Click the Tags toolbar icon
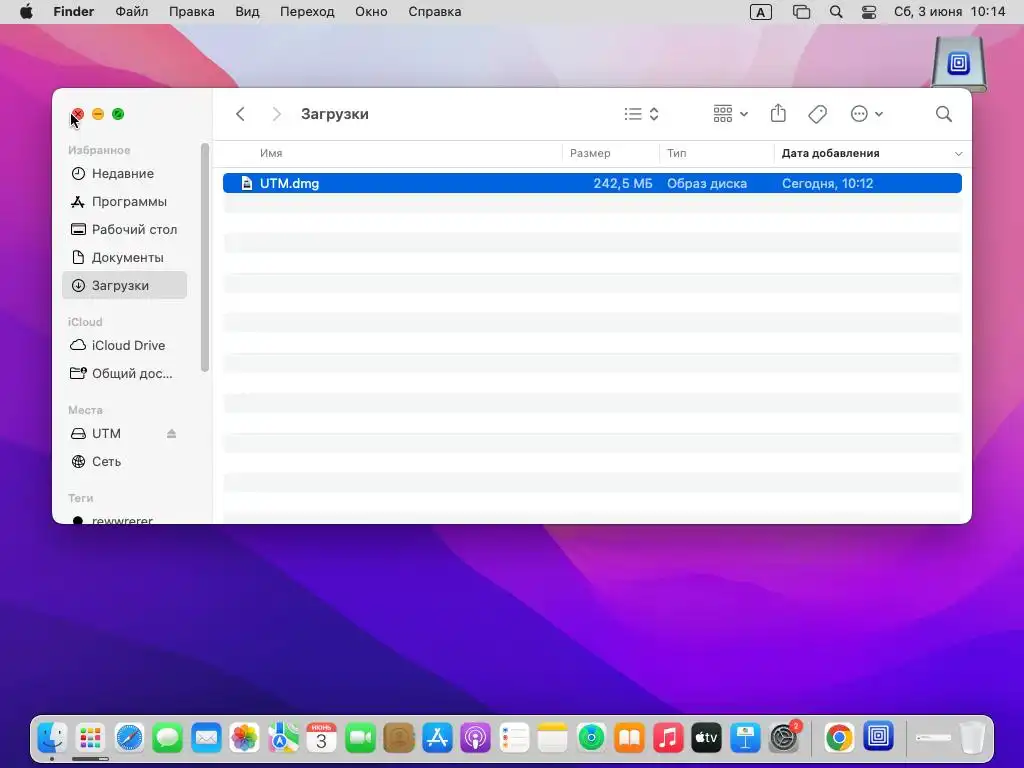 click(817, 114)
